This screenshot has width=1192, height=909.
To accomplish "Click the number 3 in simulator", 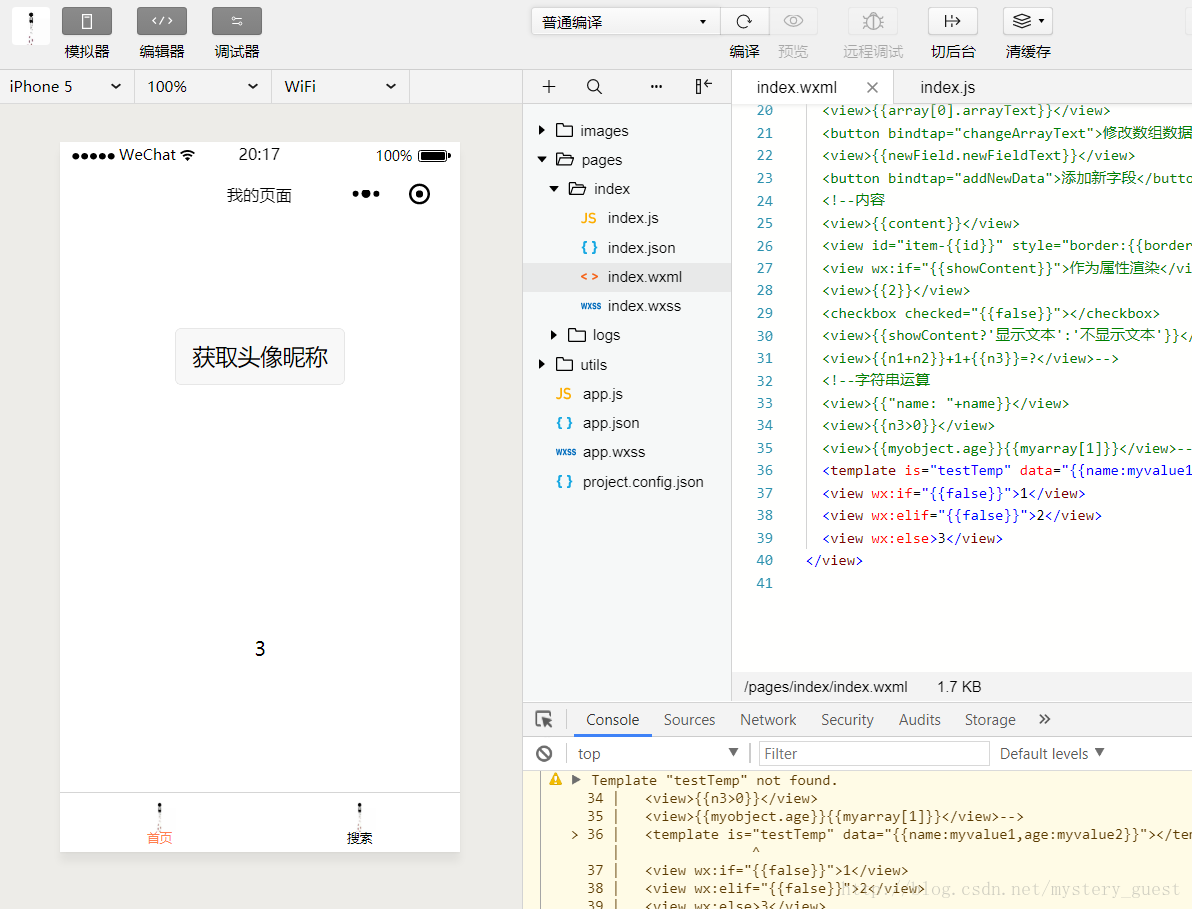I will pos(260,648).
